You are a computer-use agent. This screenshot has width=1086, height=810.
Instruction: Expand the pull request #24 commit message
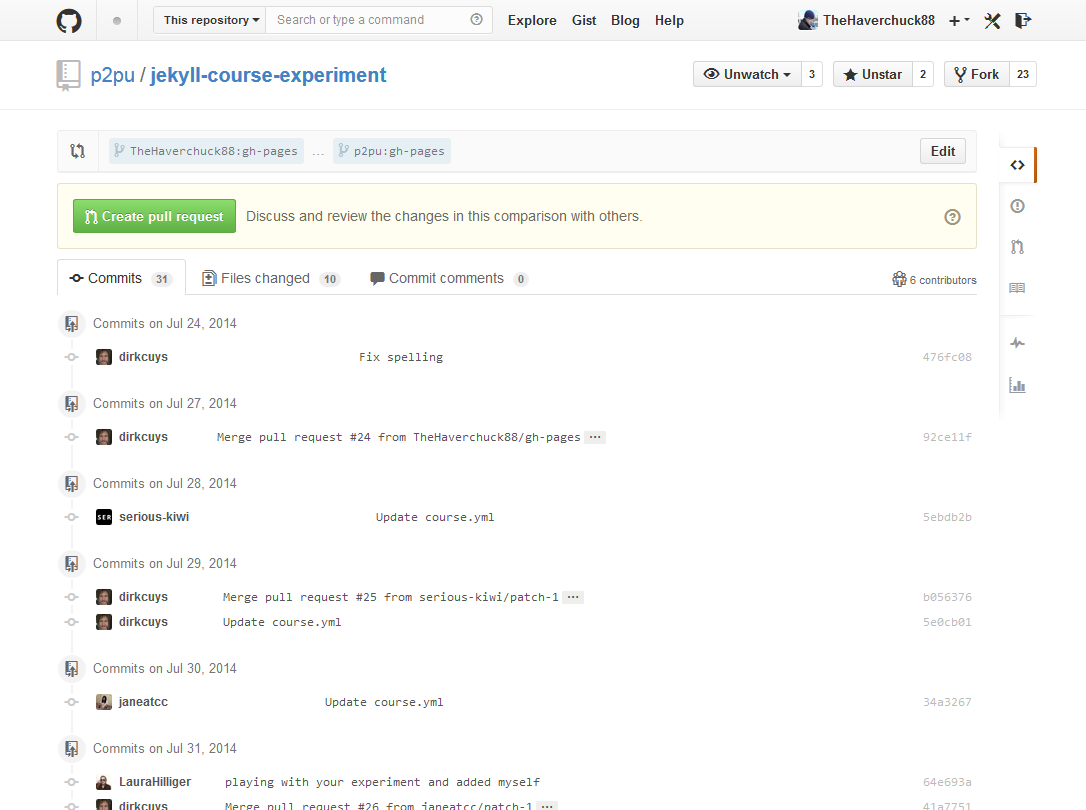595,437
